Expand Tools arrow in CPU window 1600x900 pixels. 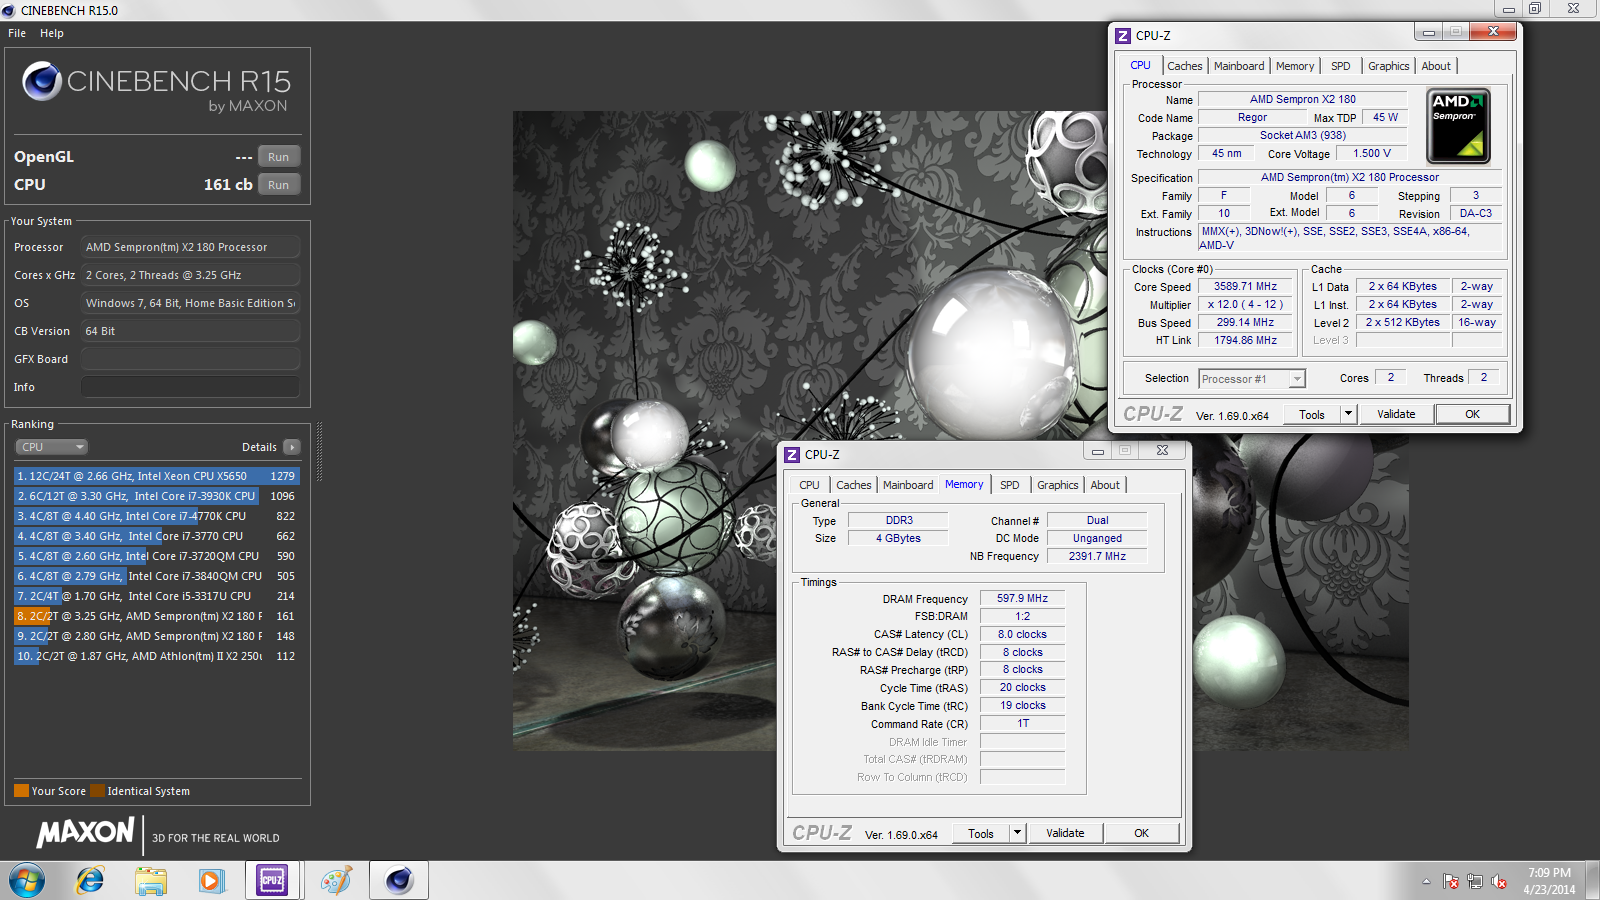pyautogui.click(x=1348, y=414)
